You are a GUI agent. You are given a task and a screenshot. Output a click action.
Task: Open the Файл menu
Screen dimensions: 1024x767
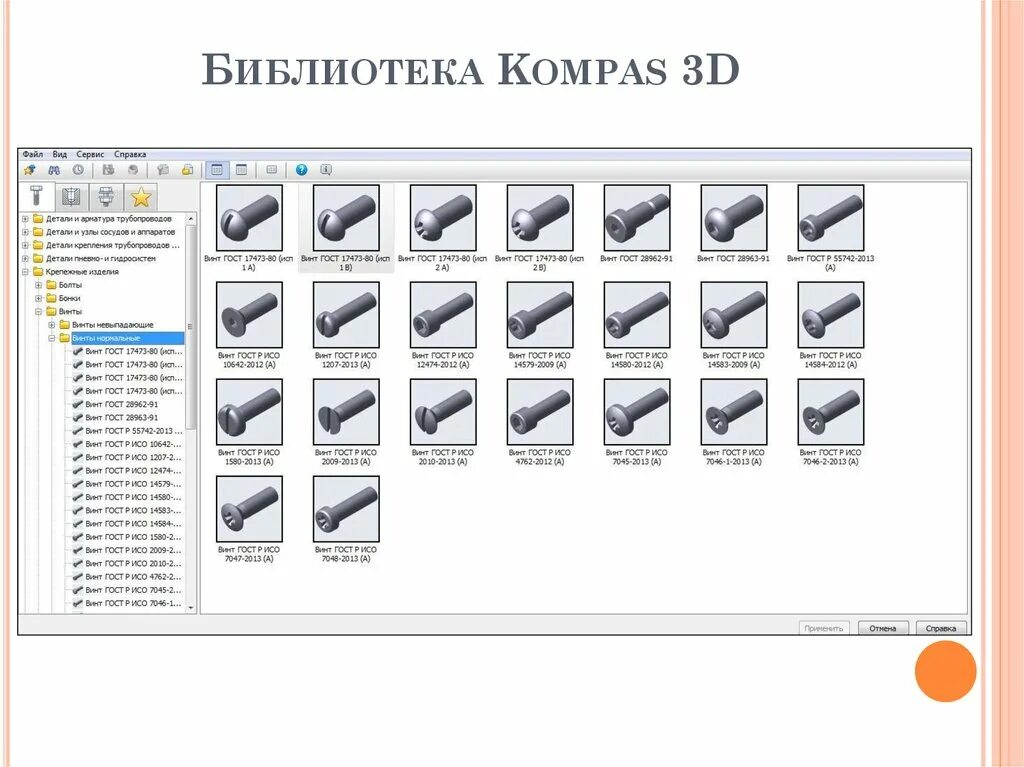coord(33,155)
